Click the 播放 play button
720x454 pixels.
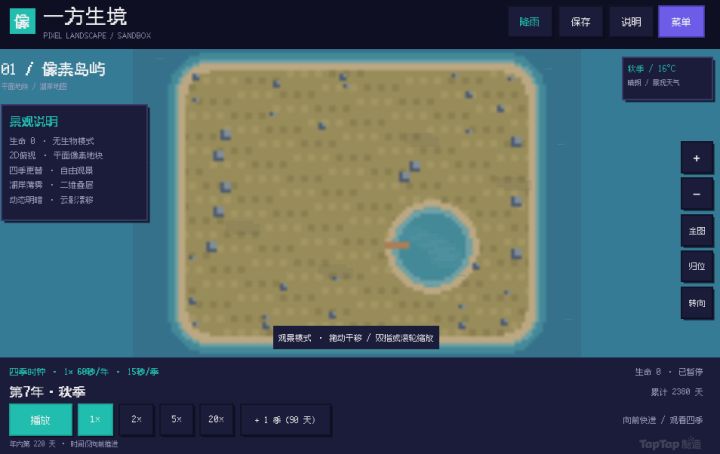(x=40, y=420)
